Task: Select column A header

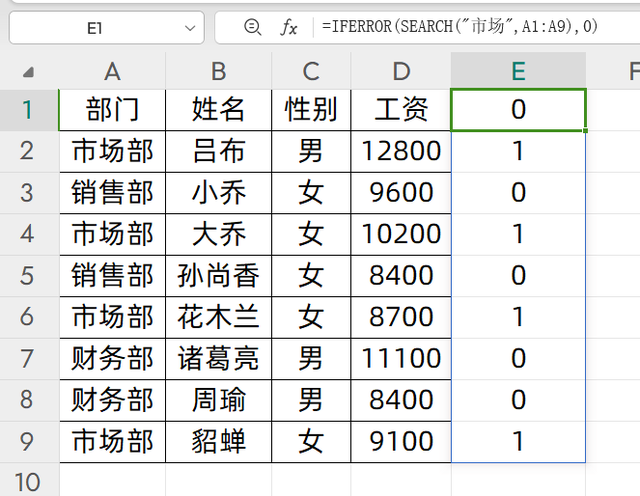Action: coord(112,71)
